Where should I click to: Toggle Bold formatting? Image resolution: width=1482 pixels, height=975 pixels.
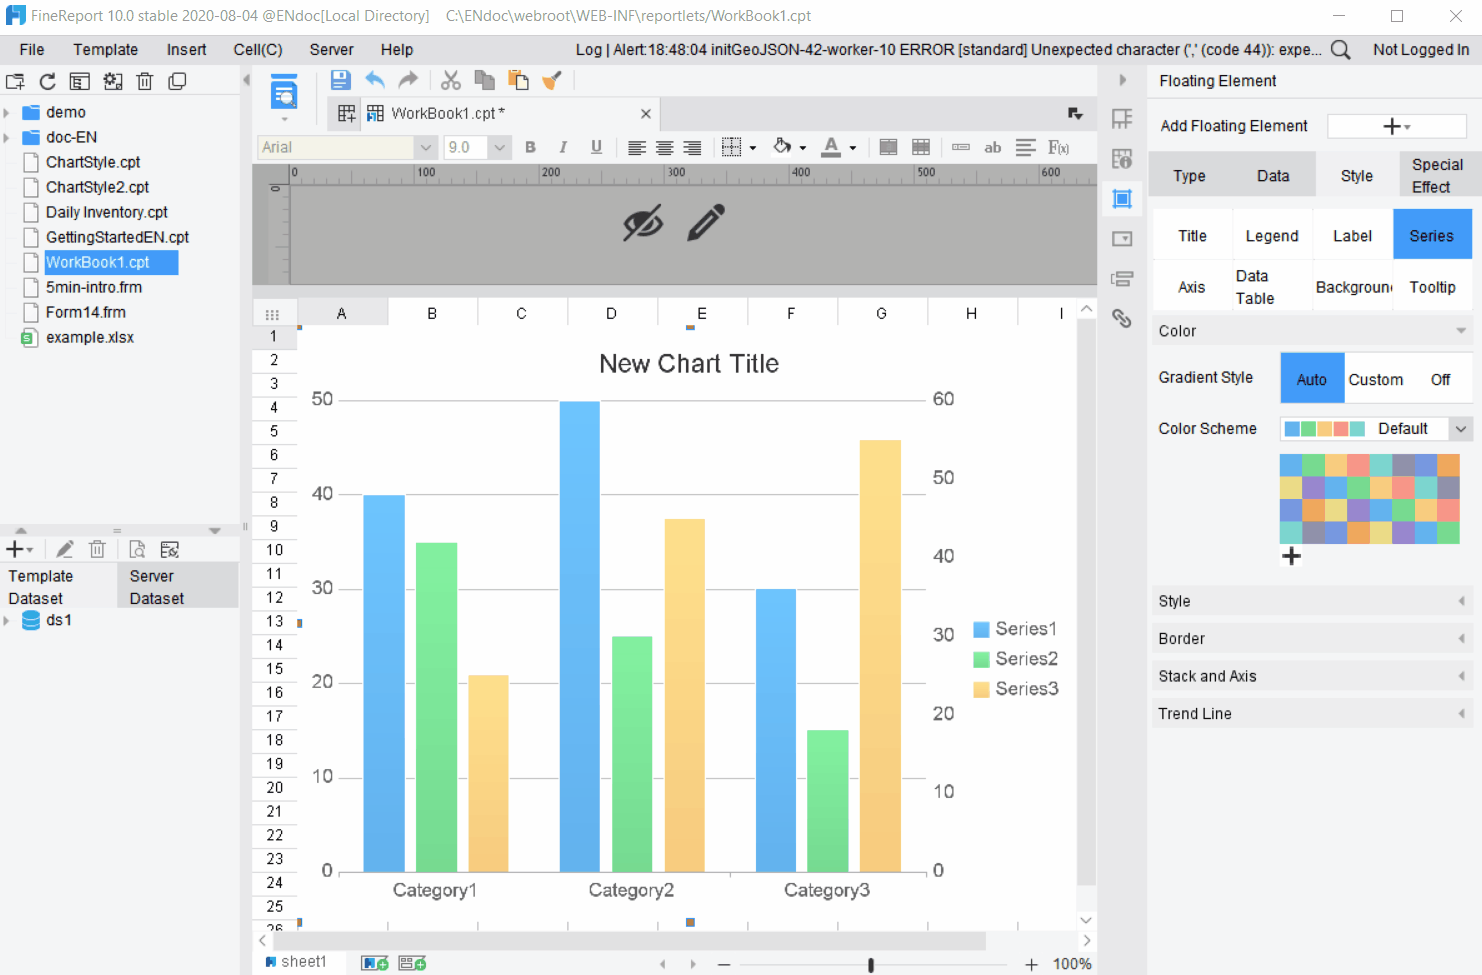point(531,148)
